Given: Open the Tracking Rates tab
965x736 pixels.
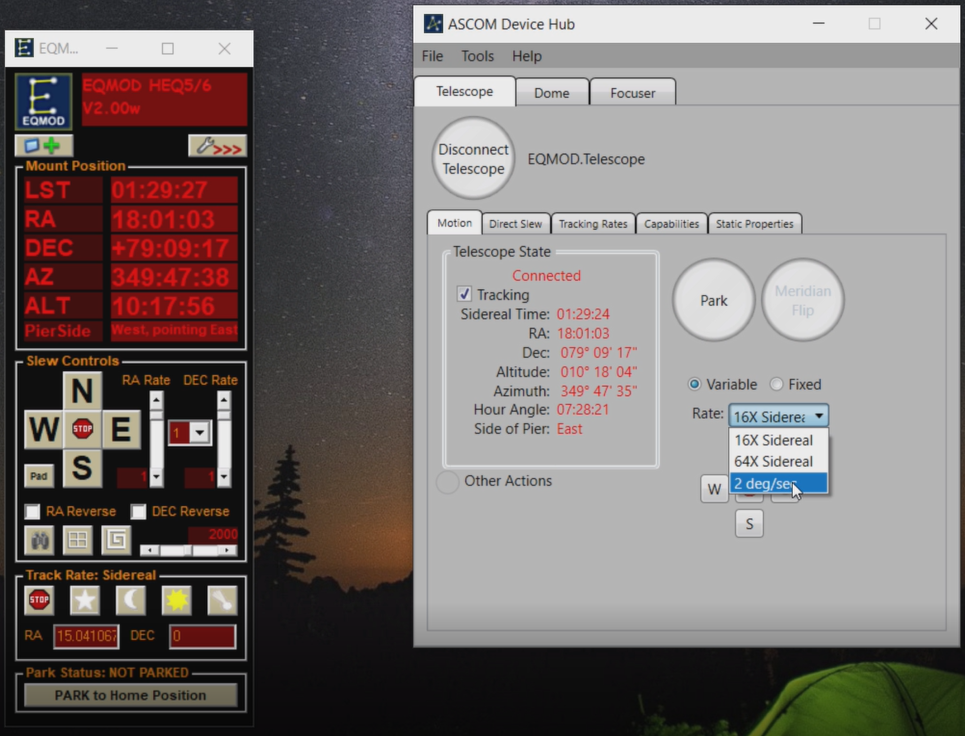Looking at the screenshot, I should tap(593, 224).
